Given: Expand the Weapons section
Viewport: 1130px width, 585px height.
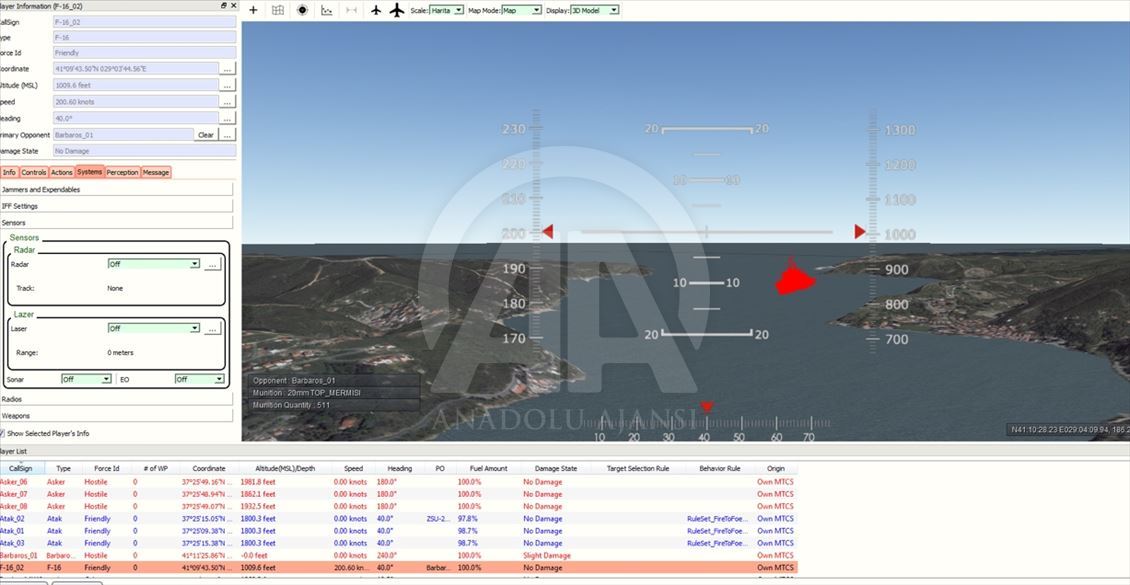Looking at the screenshot, I should 116,416.
